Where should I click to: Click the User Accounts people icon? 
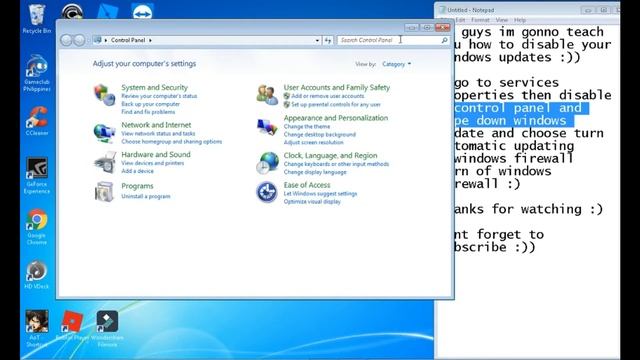[267, 95]
